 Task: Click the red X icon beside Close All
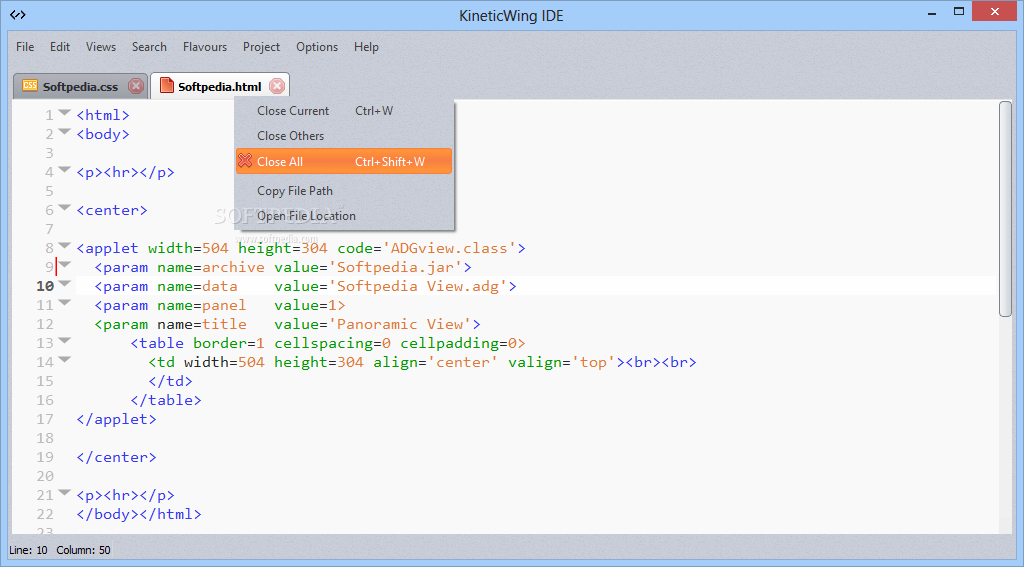tap(245, 161)
